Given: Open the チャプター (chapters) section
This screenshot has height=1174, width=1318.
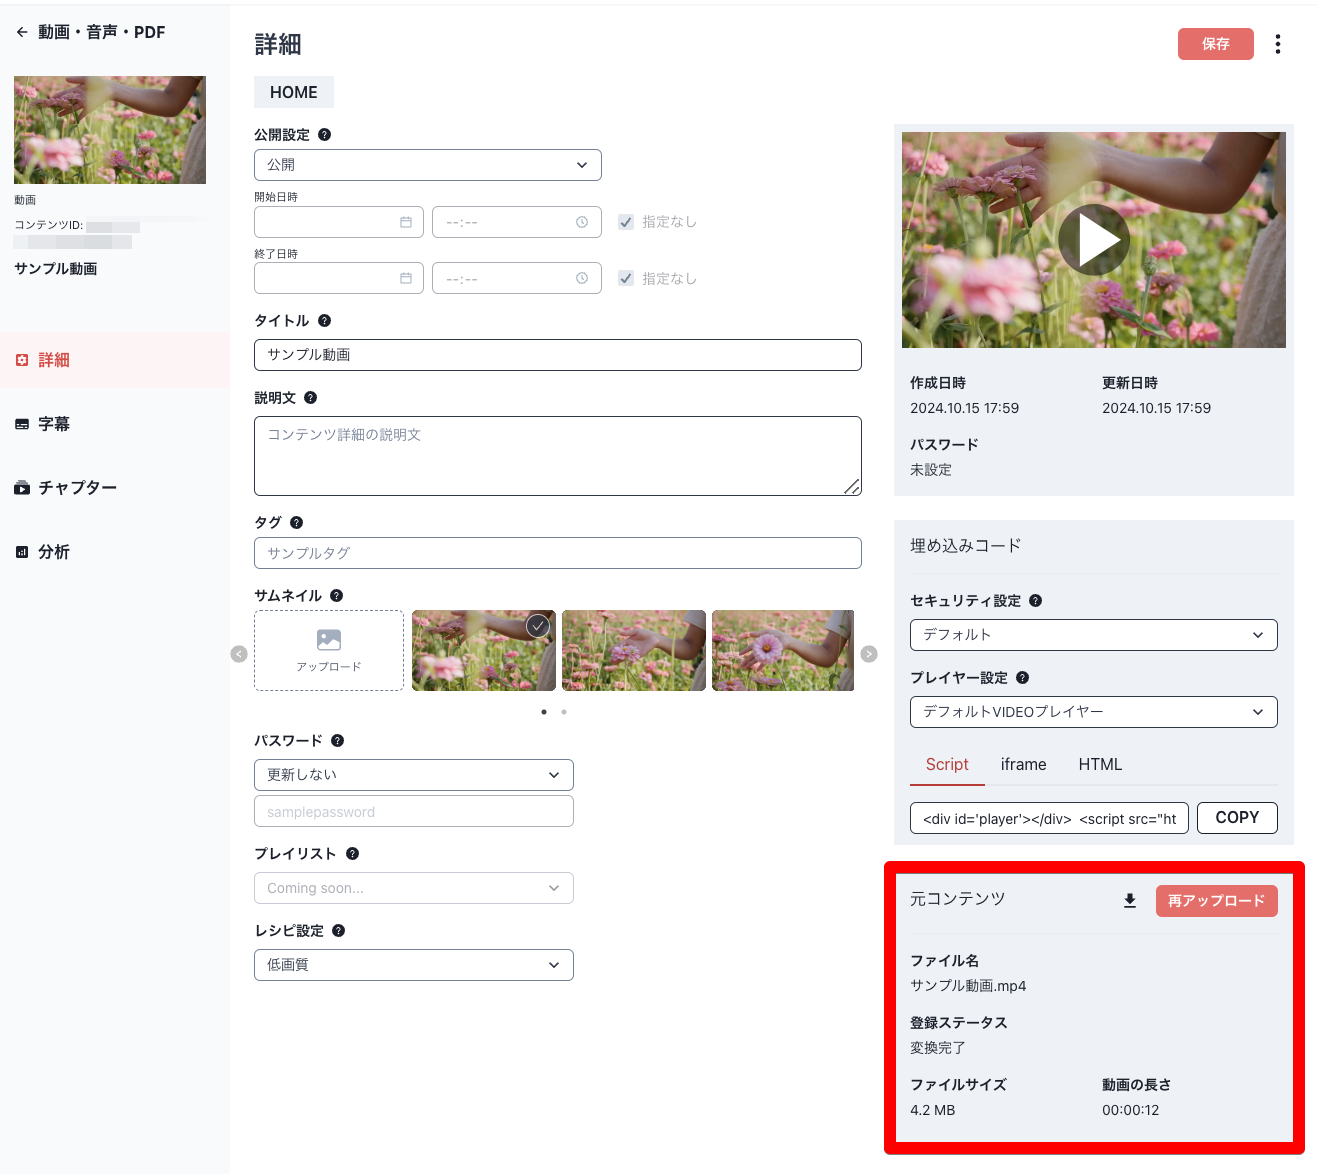Looking at the screenshot, I should [78, 488].
